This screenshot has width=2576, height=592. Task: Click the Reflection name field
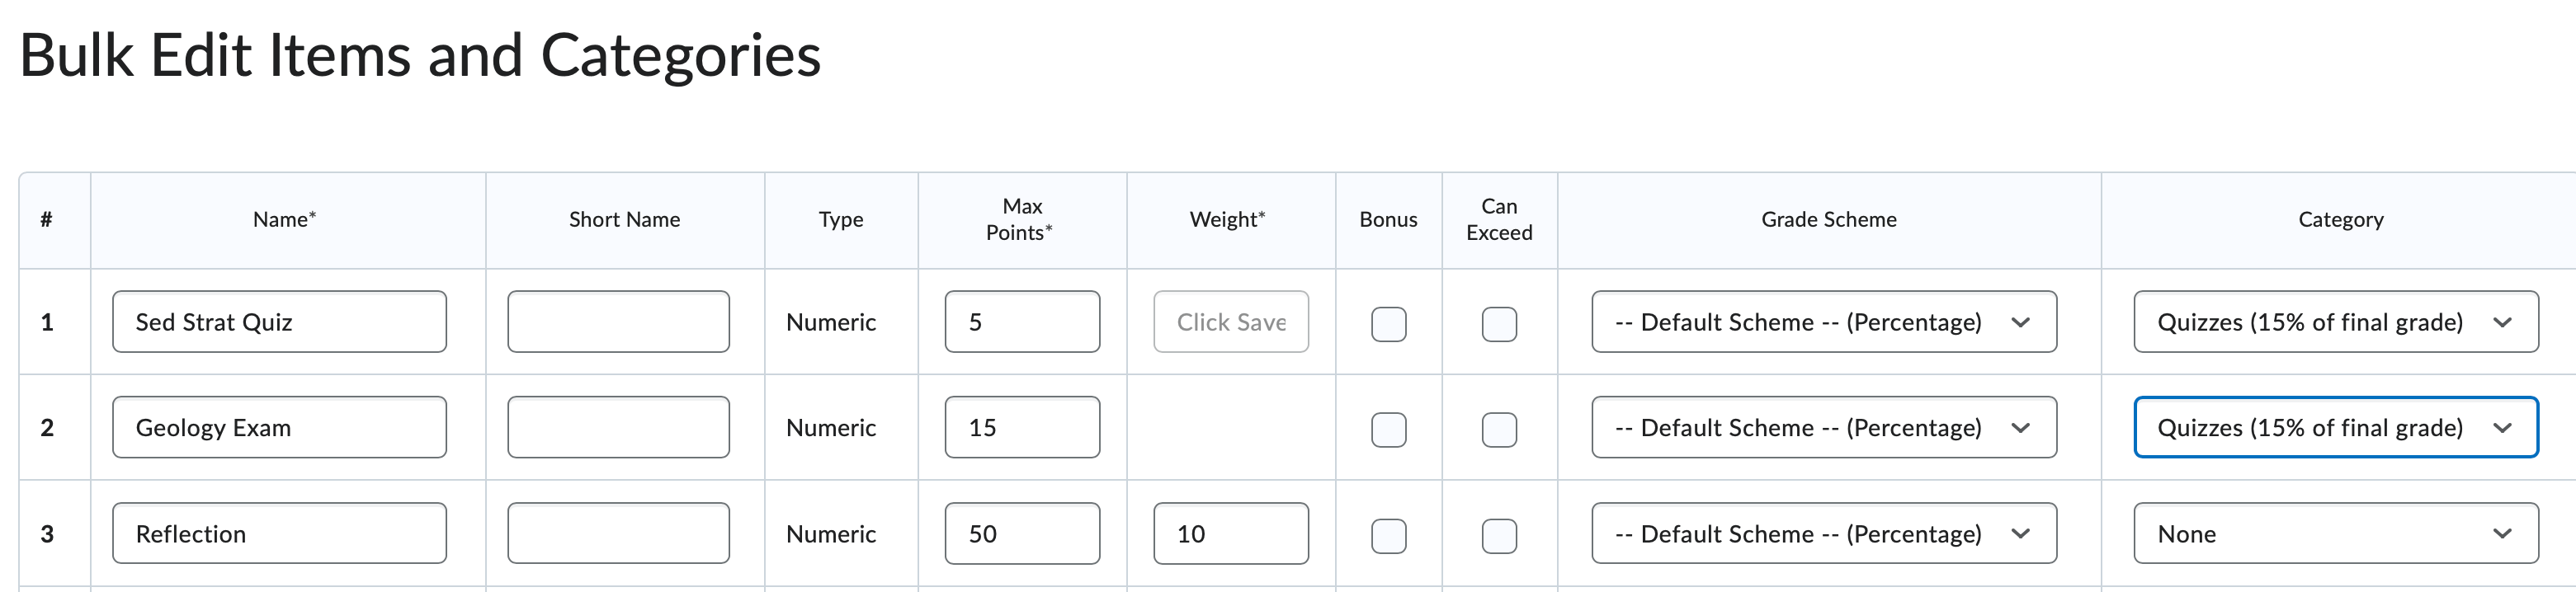point(278,533)
